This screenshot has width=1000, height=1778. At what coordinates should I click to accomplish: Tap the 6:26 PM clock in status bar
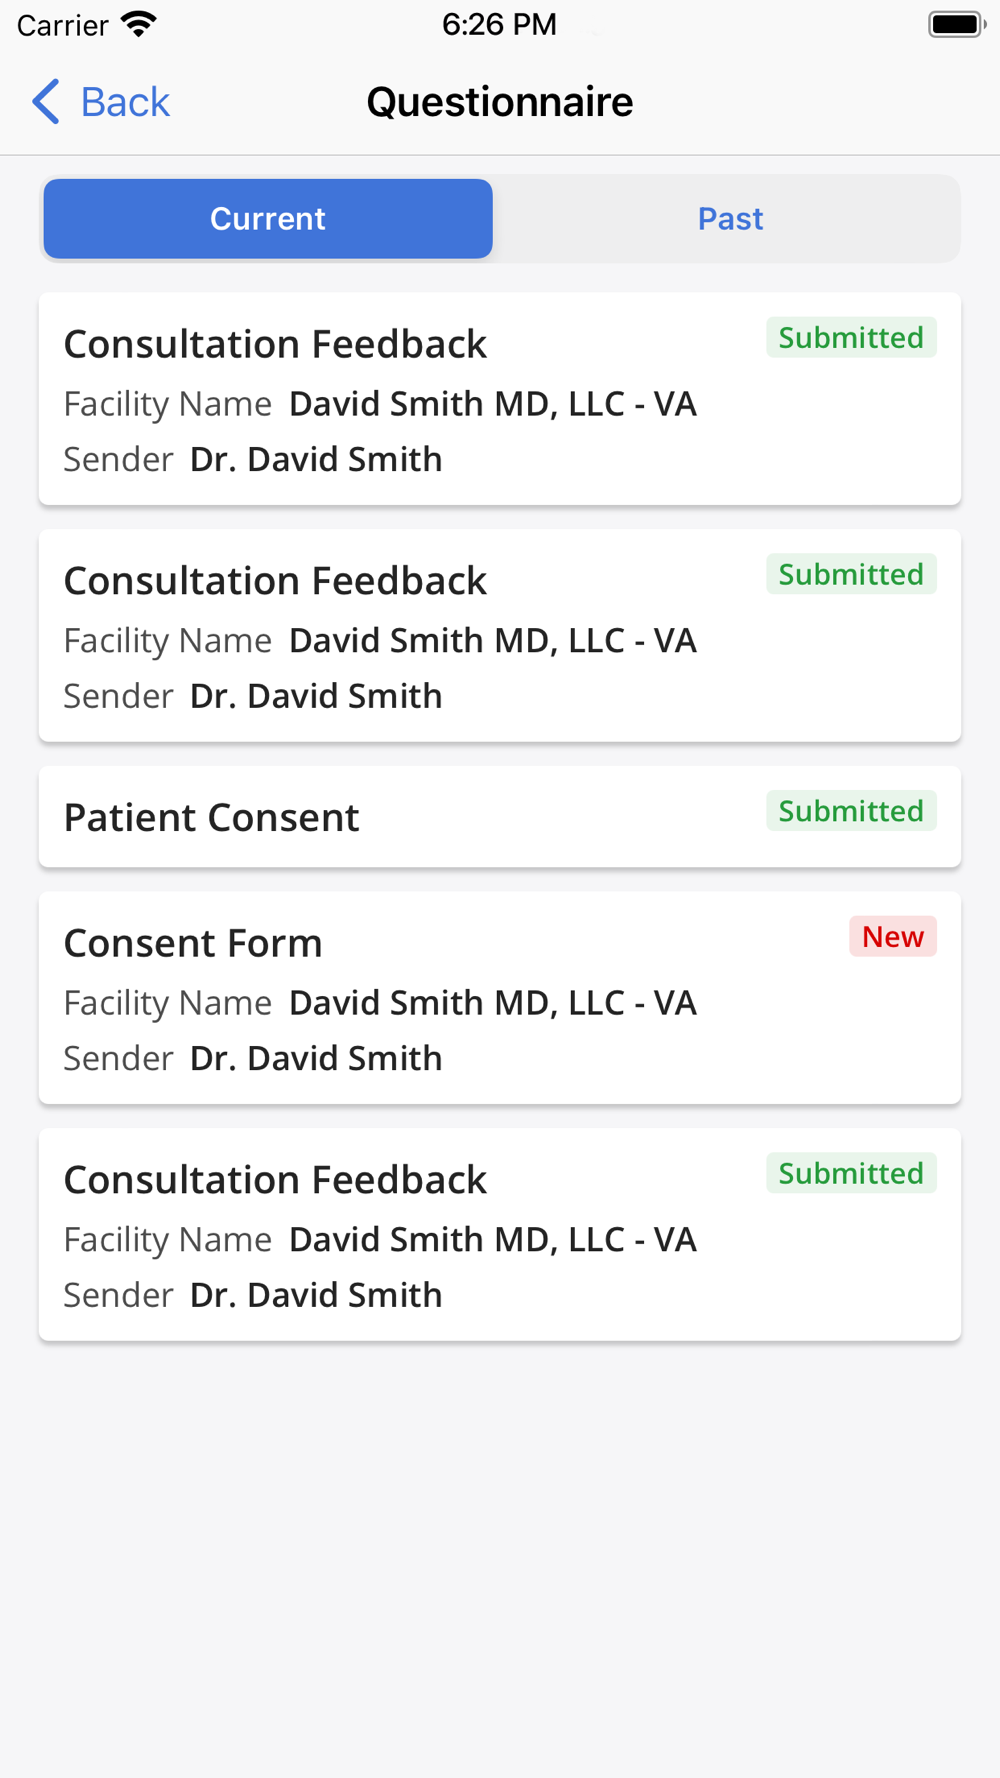point(499,24)
